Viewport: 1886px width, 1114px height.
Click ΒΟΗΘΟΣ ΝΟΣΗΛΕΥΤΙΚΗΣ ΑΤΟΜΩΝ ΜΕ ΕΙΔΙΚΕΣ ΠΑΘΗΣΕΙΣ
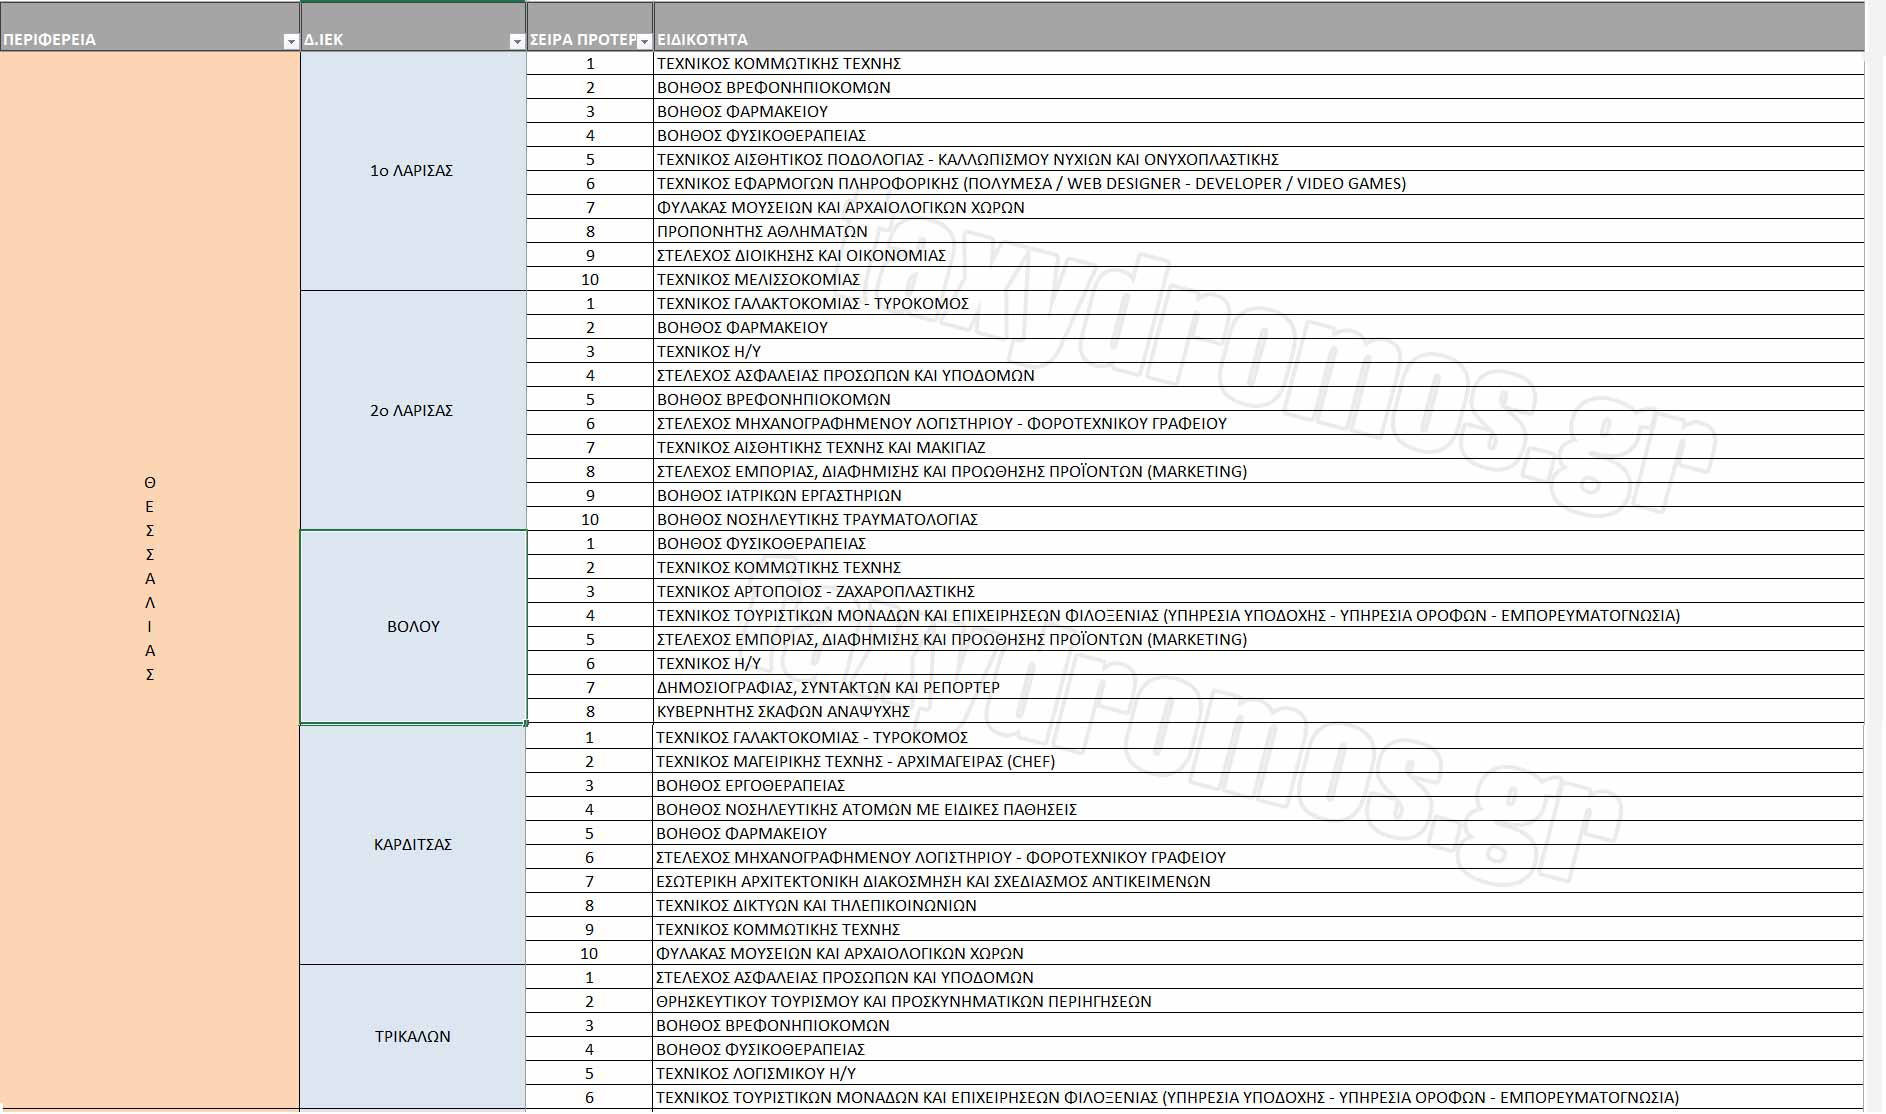pyautogui.click(x=1259, y=809)
